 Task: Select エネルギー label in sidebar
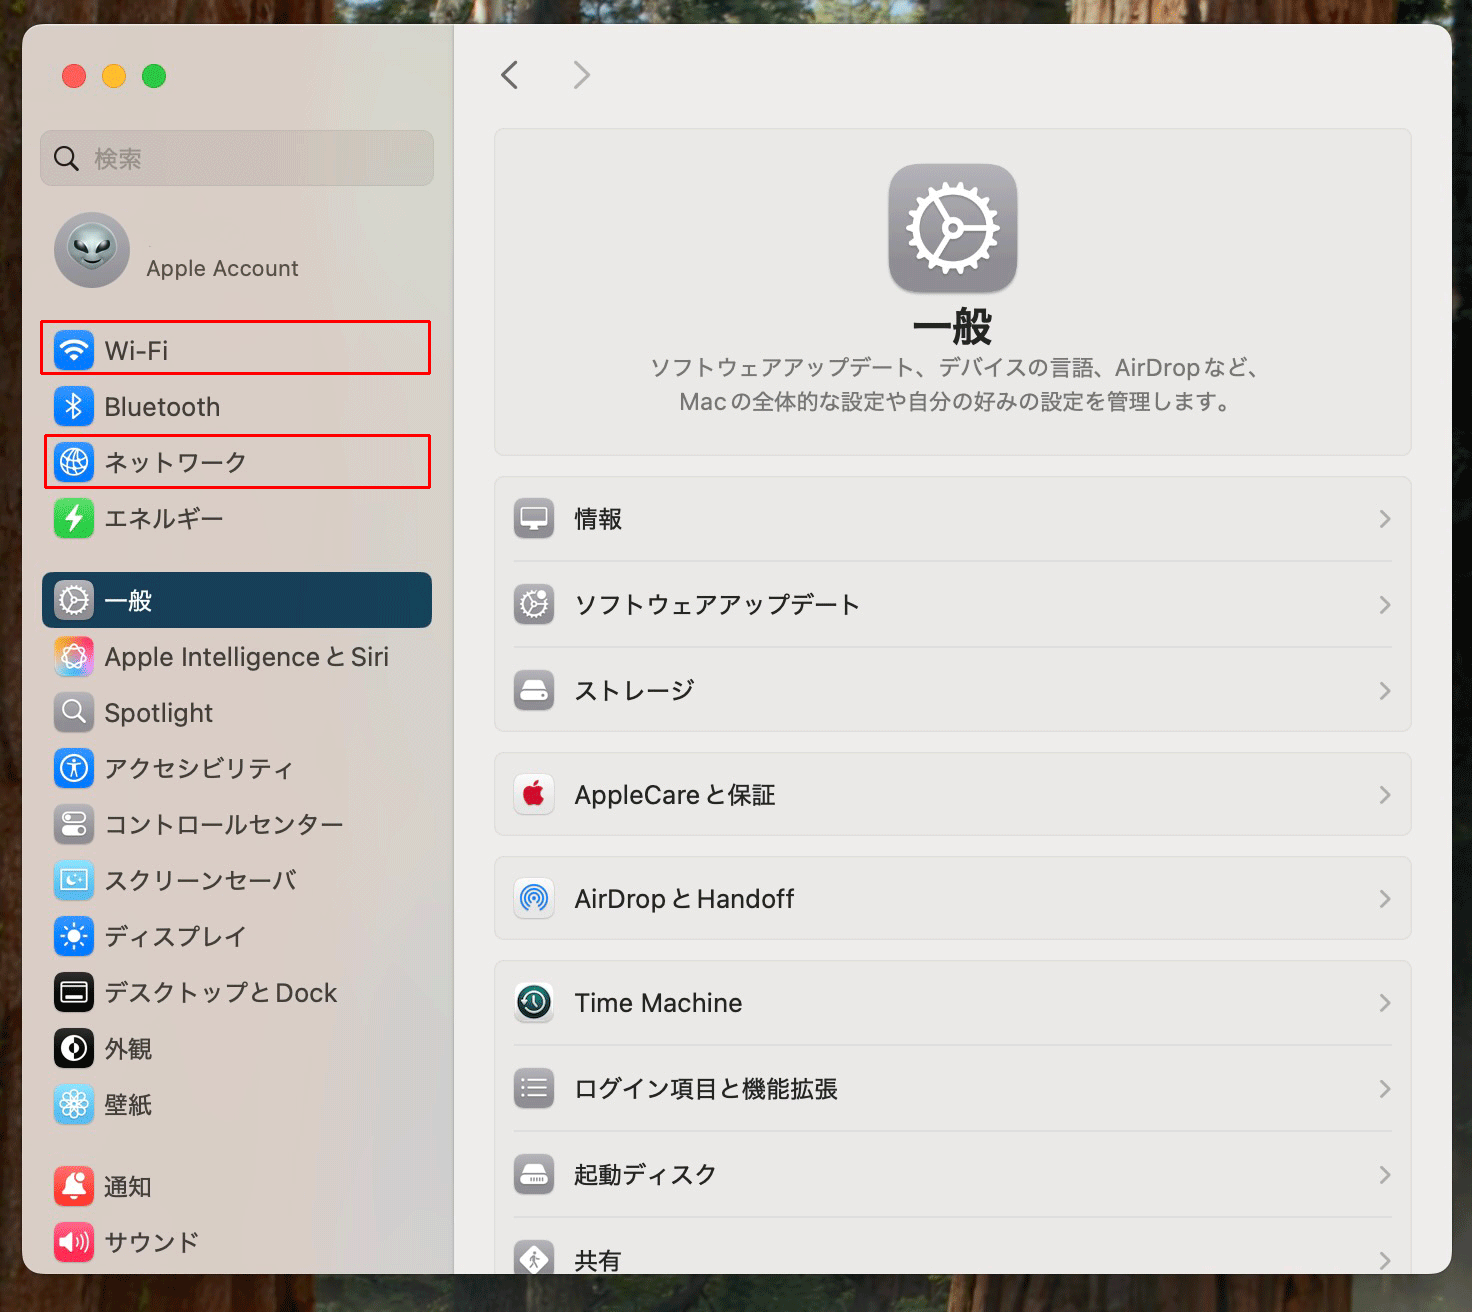[x=164, y=518]
